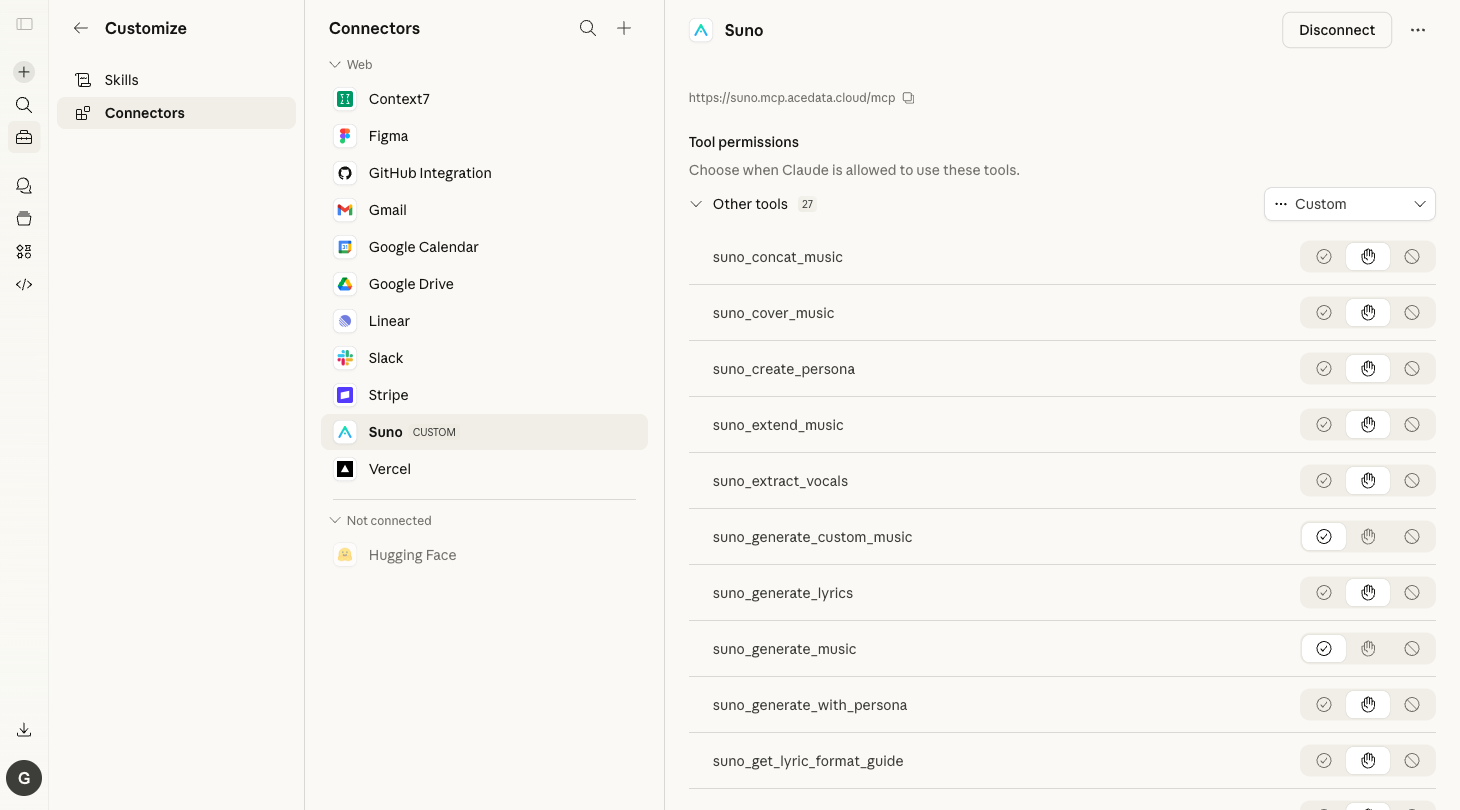Image resolution: width=1460 pixels, height=810 pixels.
Task: Disconnect the Suno connector
Action: point(1337,30)
